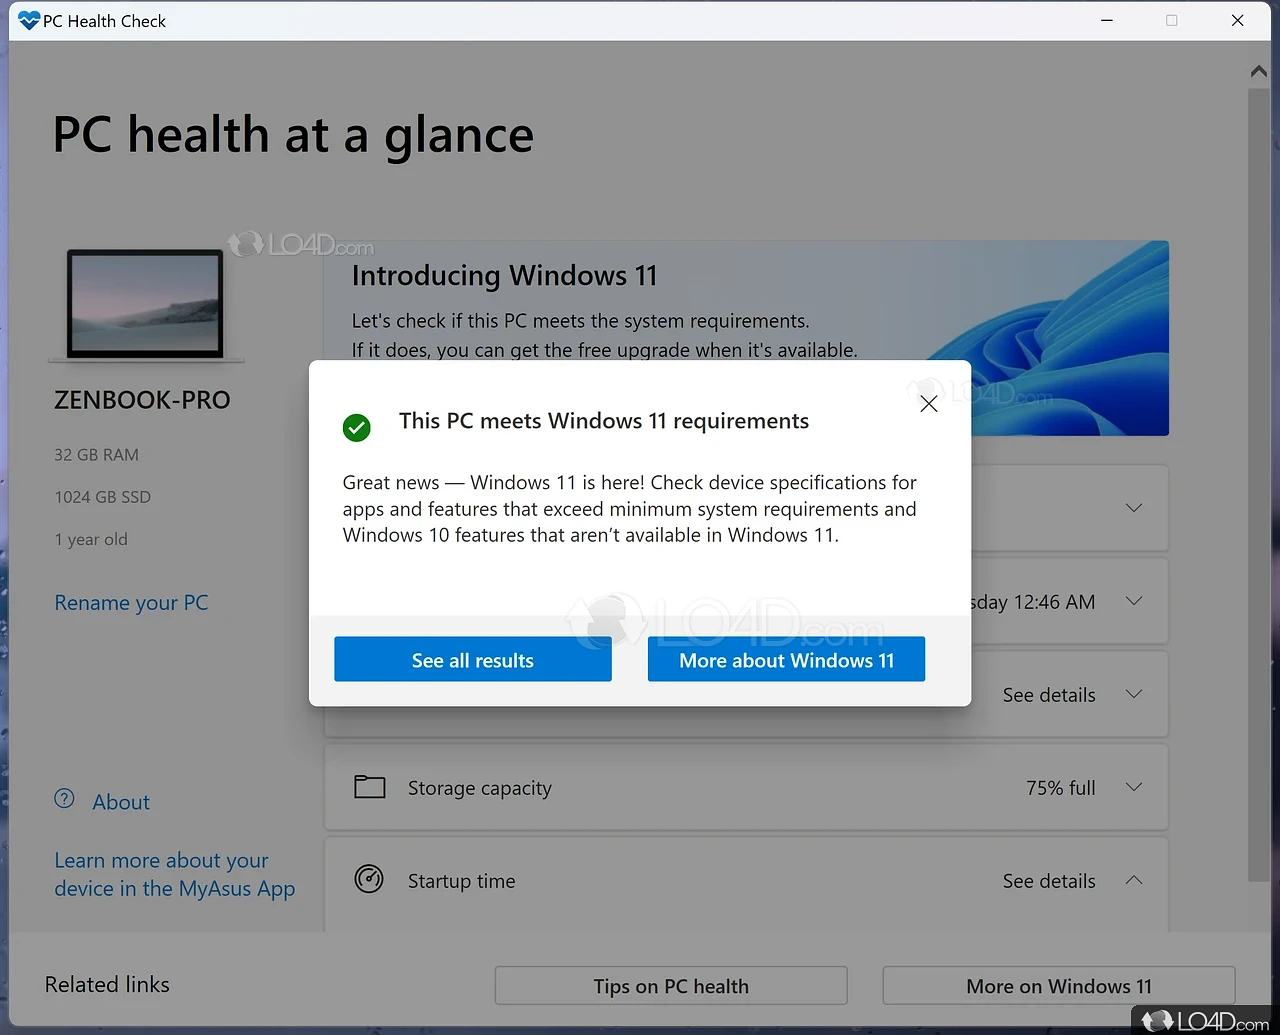Image resolution: width=1280 pixels, height=1035 pixels.
Task: Click Tips on PC health button
Action: point(671,986)
